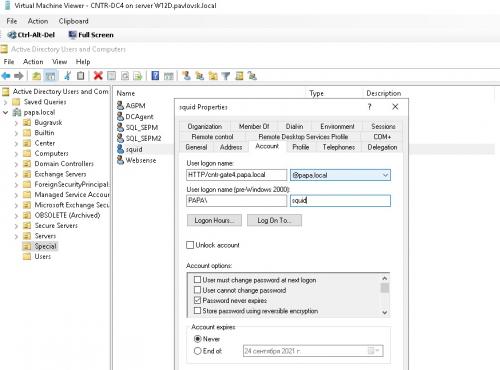This screenshot has width=500, height=370.
Task: Enable User must change password at next logon
Action: click(197, 279)
